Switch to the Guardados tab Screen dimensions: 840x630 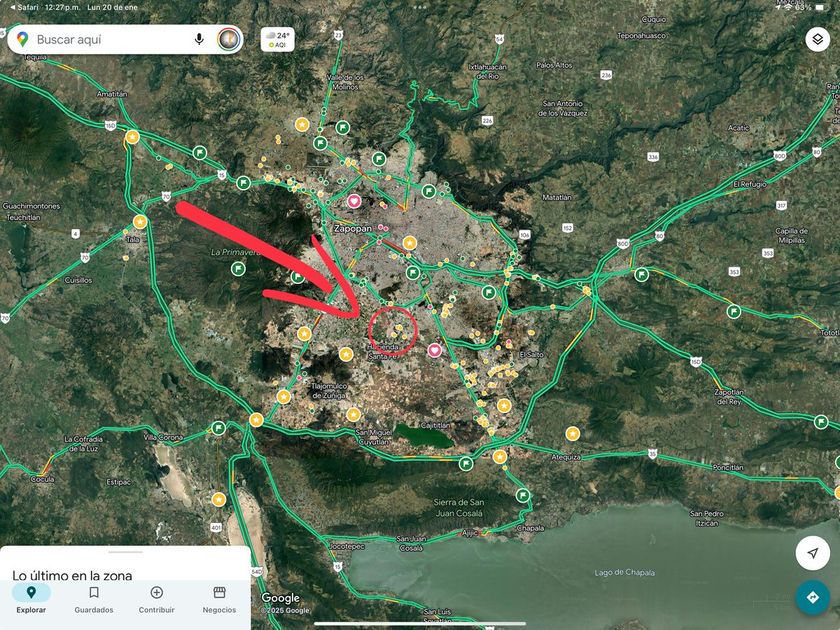pos(94,599)
